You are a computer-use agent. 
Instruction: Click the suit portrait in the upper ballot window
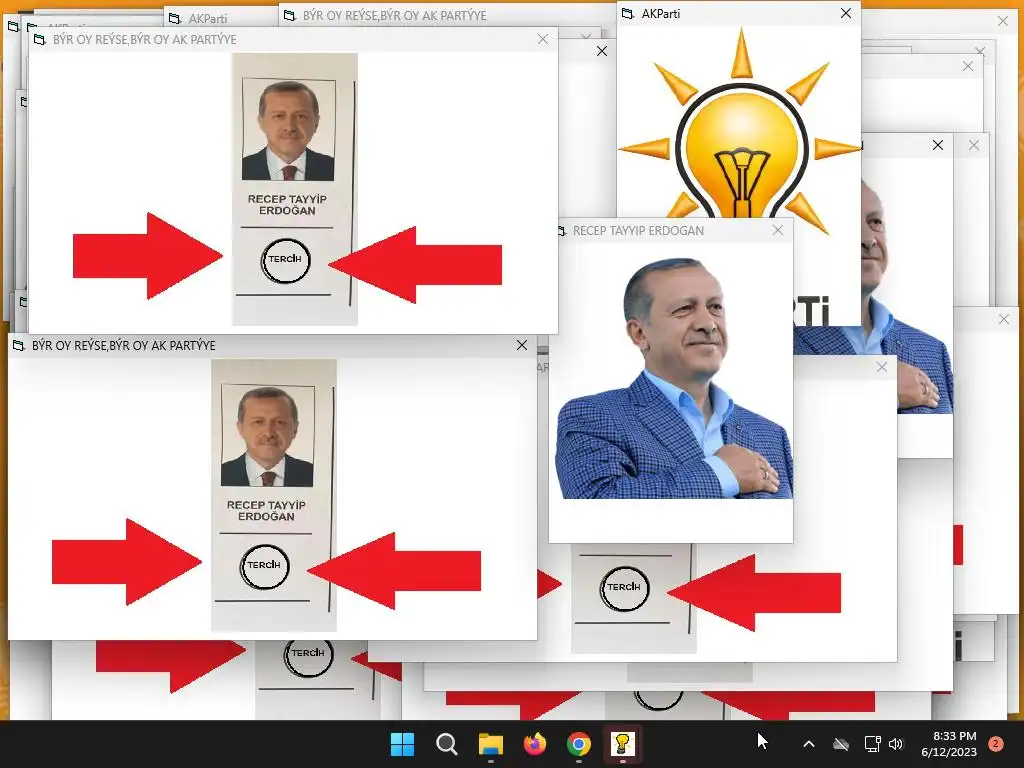[288, 130]
